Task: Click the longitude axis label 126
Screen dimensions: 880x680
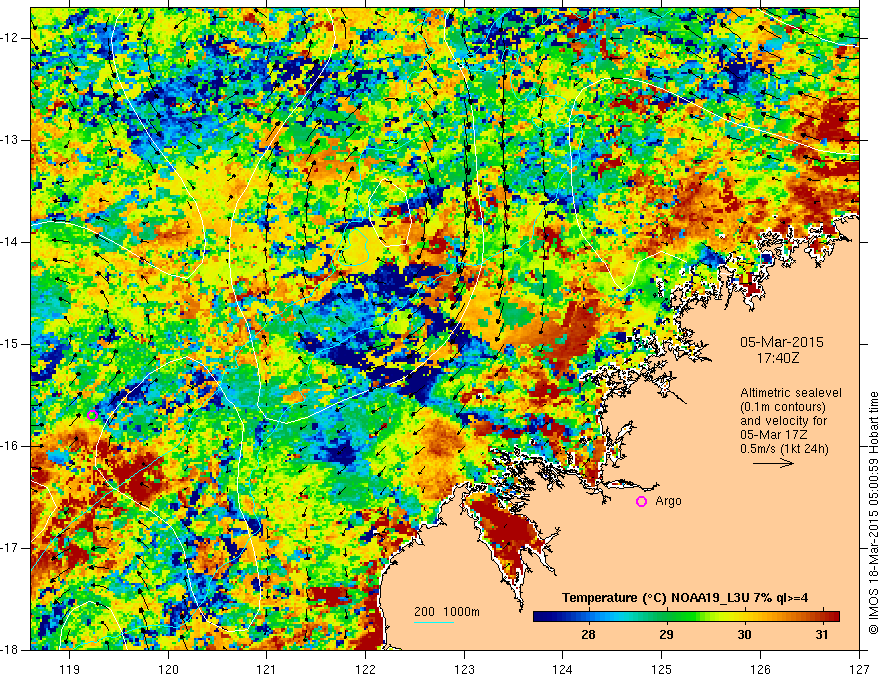Action: (760, 669)
